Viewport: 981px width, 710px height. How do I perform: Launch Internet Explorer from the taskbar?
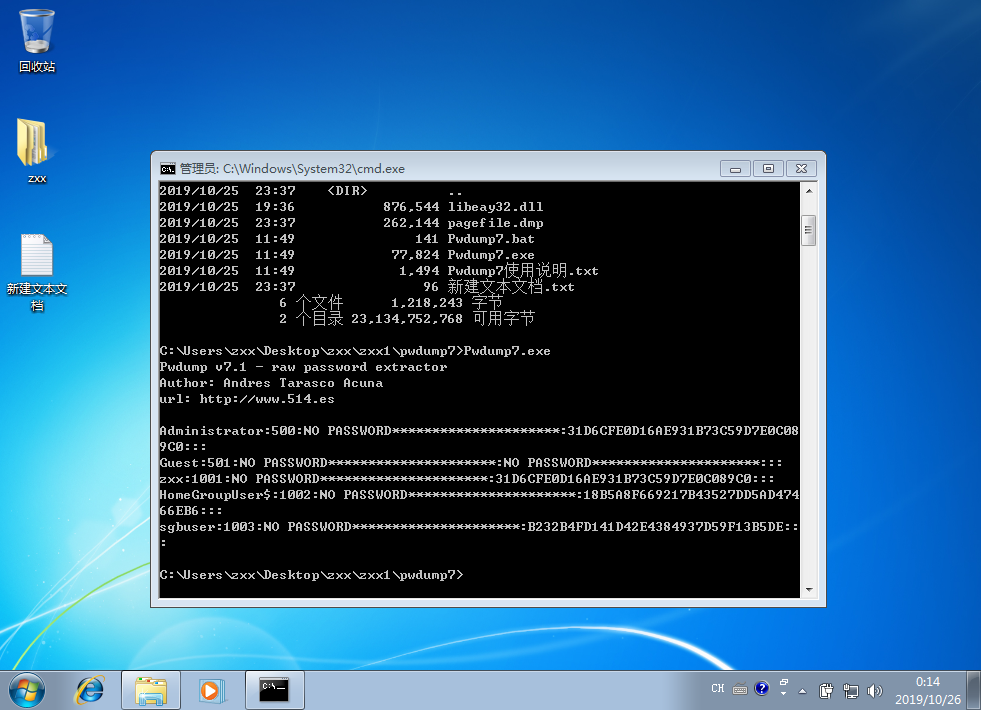tap(90, 690)
